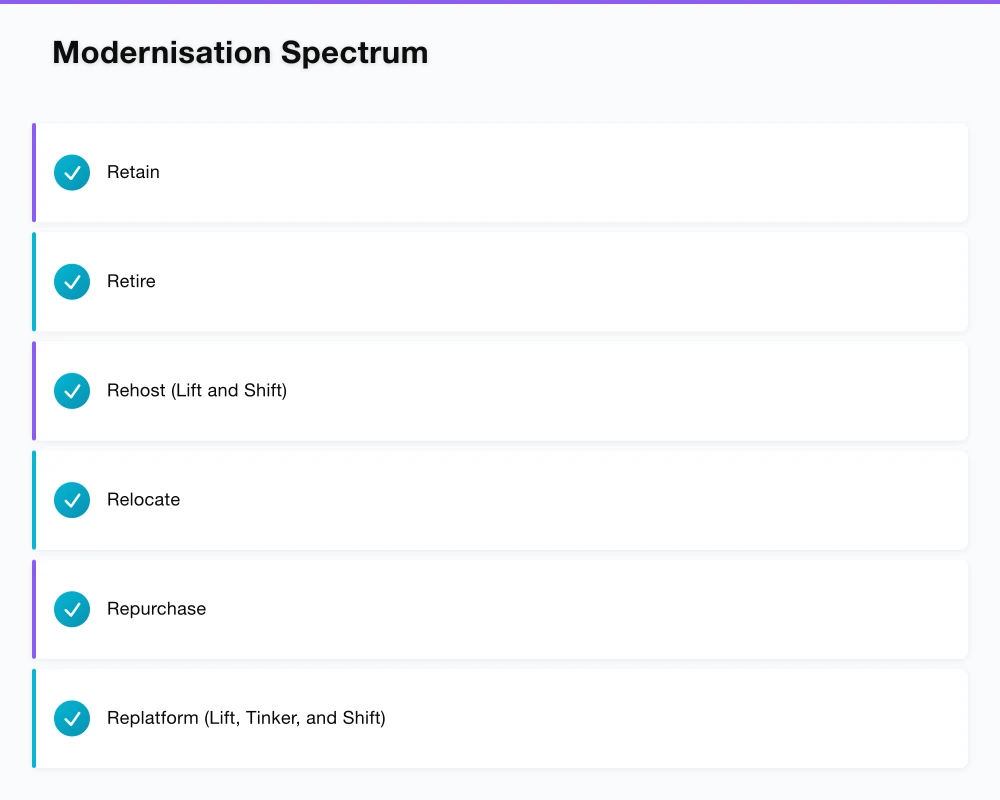Click the Modernisation Spectrum heading
The height and width of the screenshot is (800, 1000).
240,52
